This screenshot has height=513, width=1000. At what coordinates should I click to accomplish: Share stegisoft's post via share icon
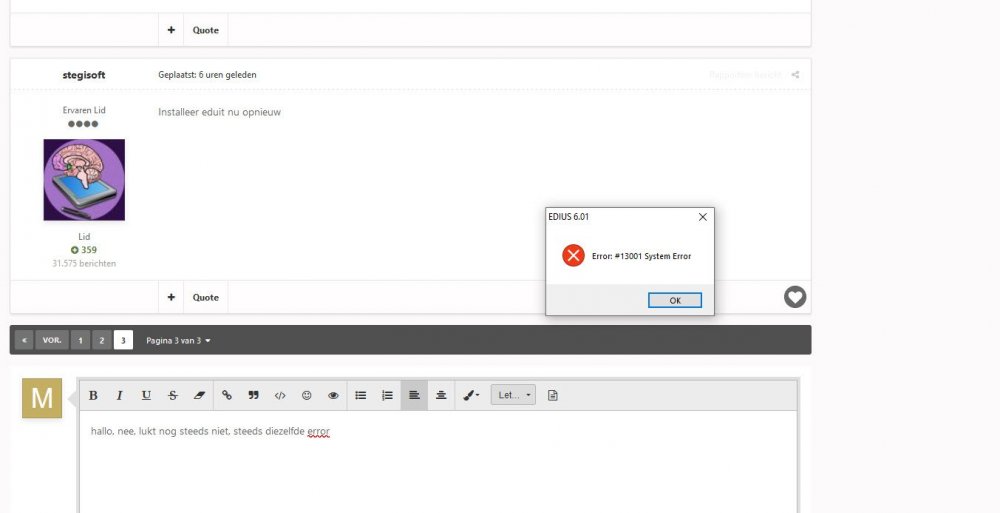click(795, 75)
